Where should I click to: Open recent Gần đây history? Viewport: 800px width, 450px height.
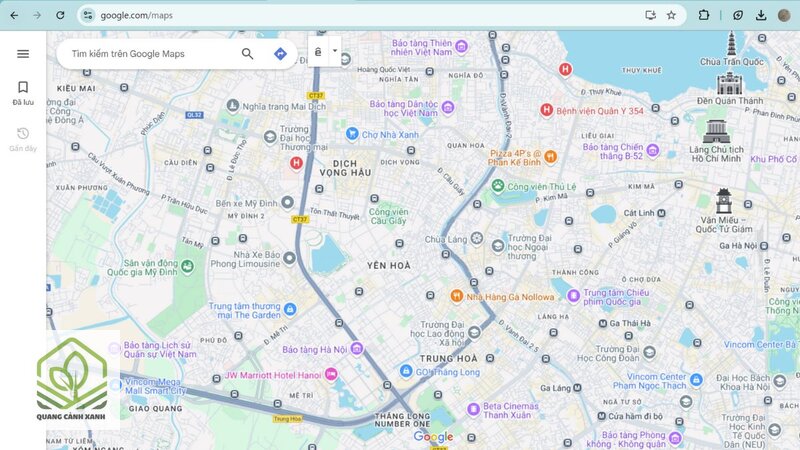(x=23, y=139)
